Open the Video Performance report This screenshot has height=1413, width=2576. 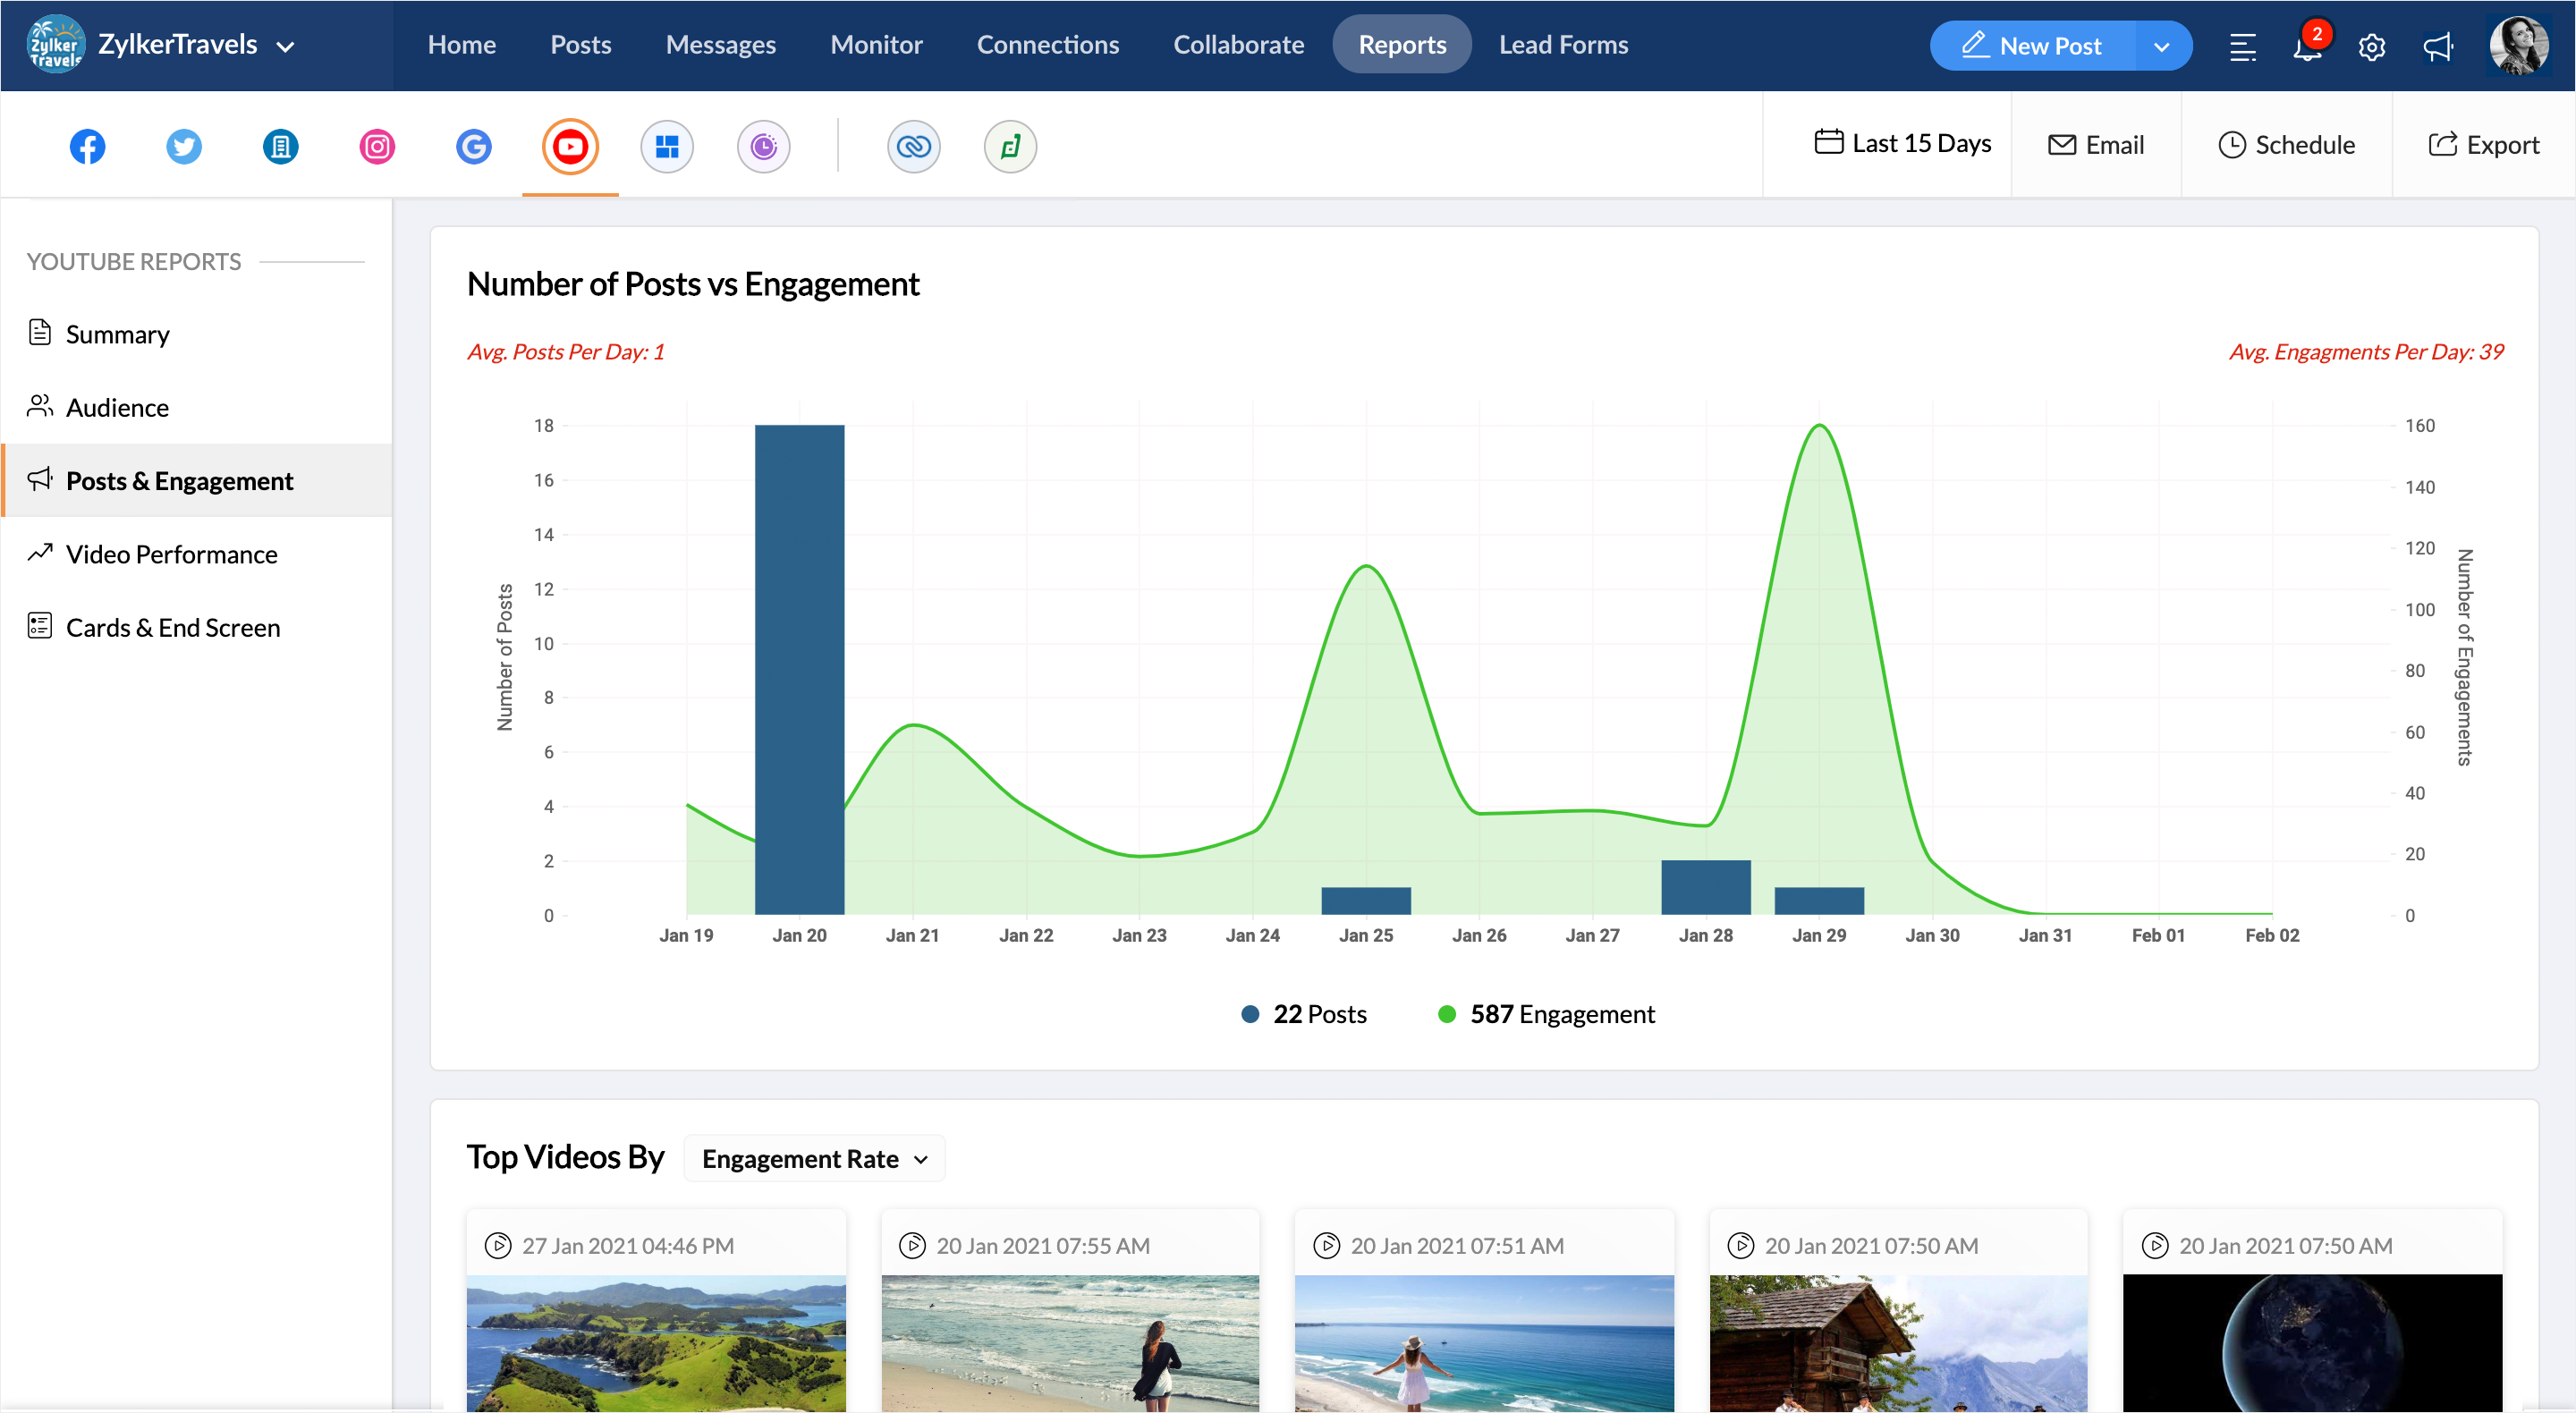pyautogui.click(x=171, y=554)
